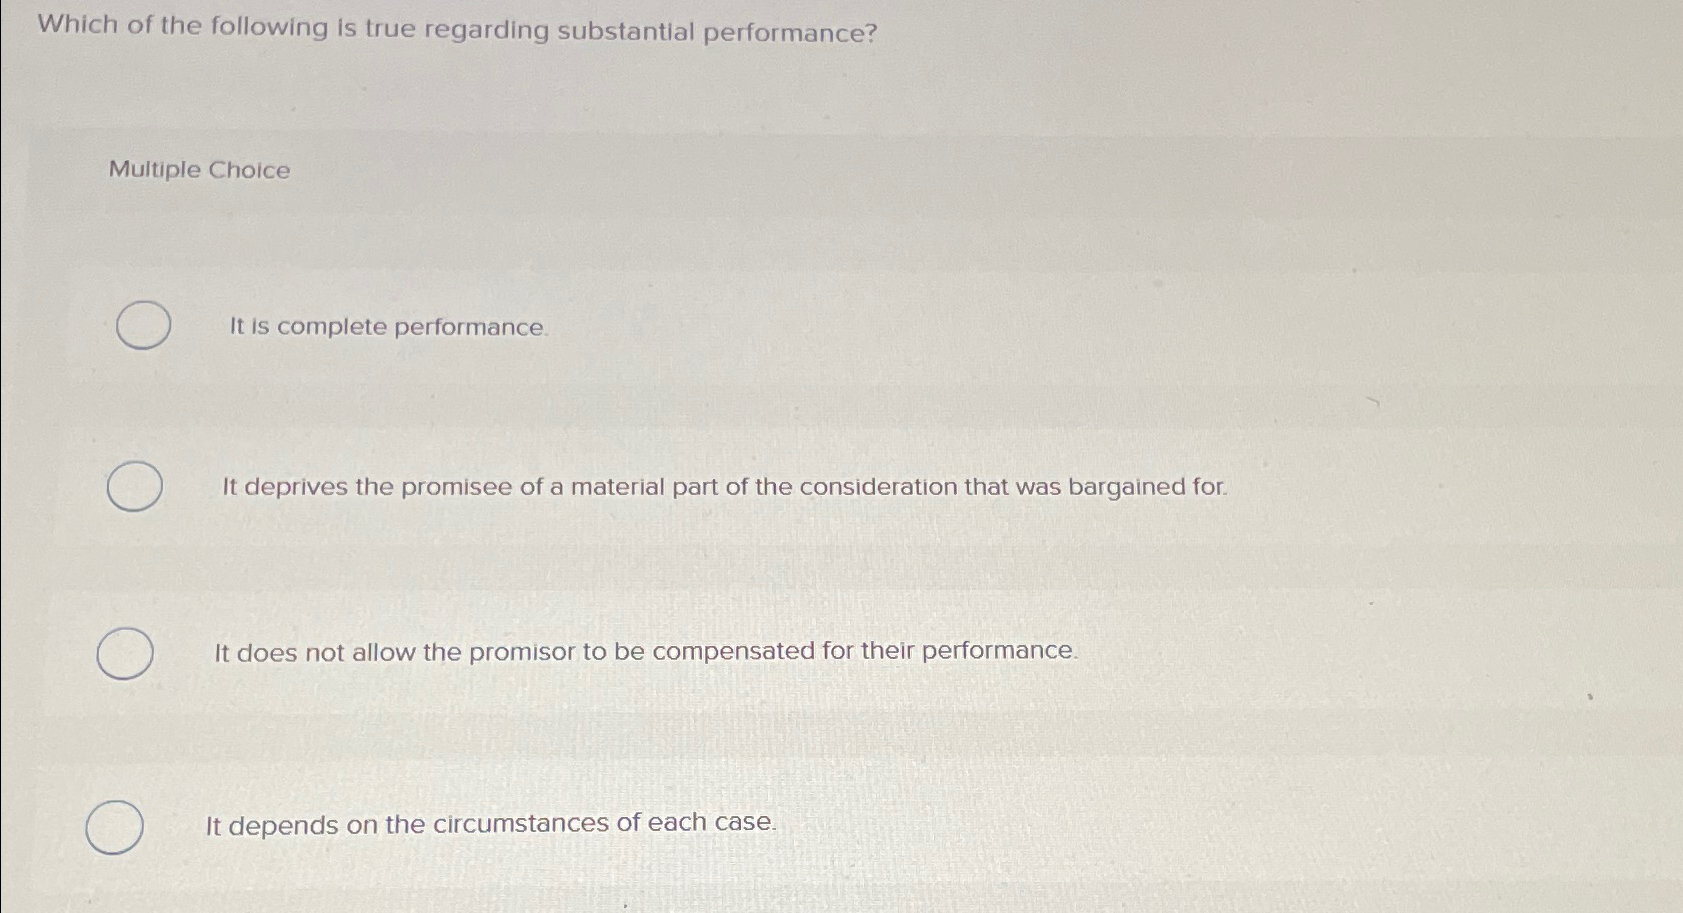Image resolution: width=1683 pixels, height=913 pixels.
Task: Click the 'It deprives the promisee of a material part' answer
Action: coord(723,487)
